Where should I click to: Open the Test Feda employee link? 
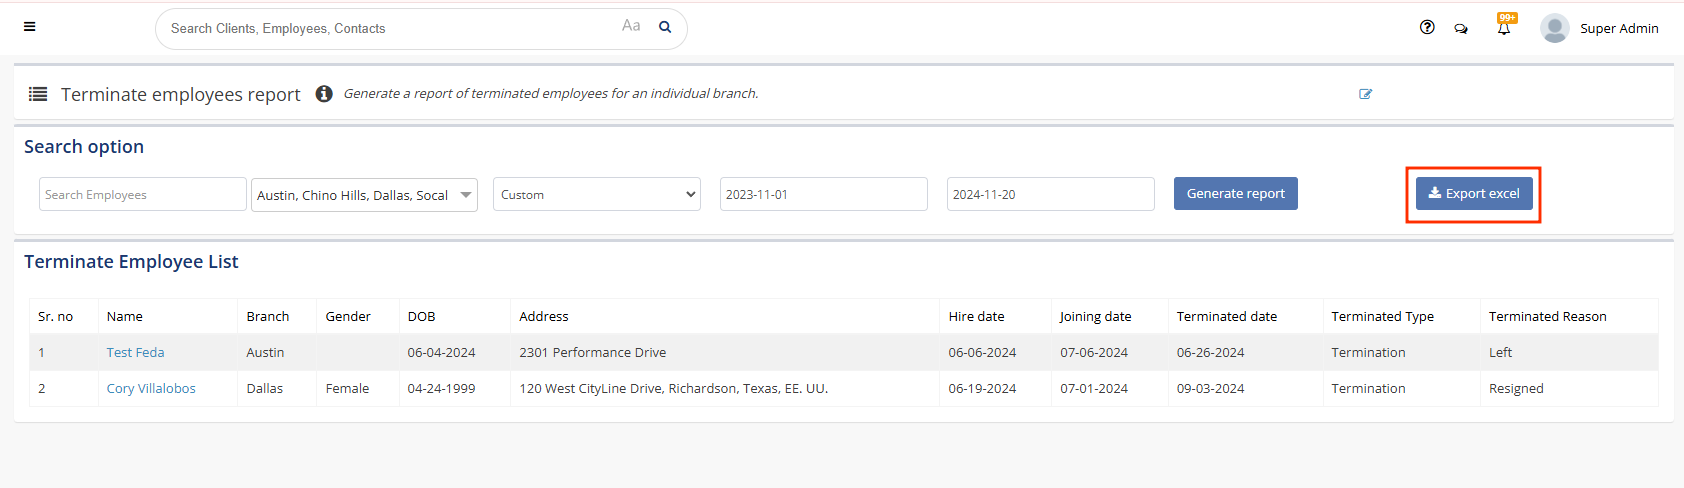point(135,353)
